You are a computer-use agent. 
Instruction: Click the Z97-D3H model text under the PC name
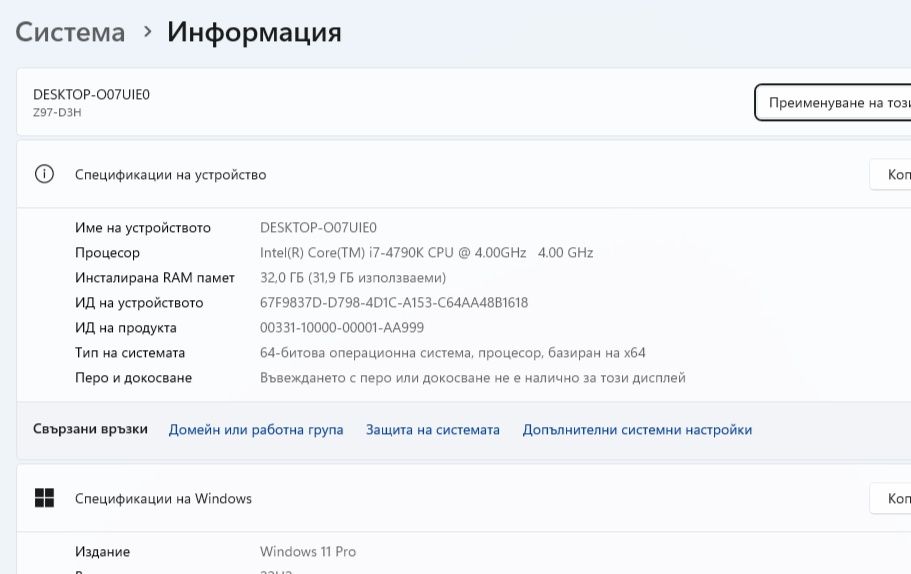click(57, 112)
